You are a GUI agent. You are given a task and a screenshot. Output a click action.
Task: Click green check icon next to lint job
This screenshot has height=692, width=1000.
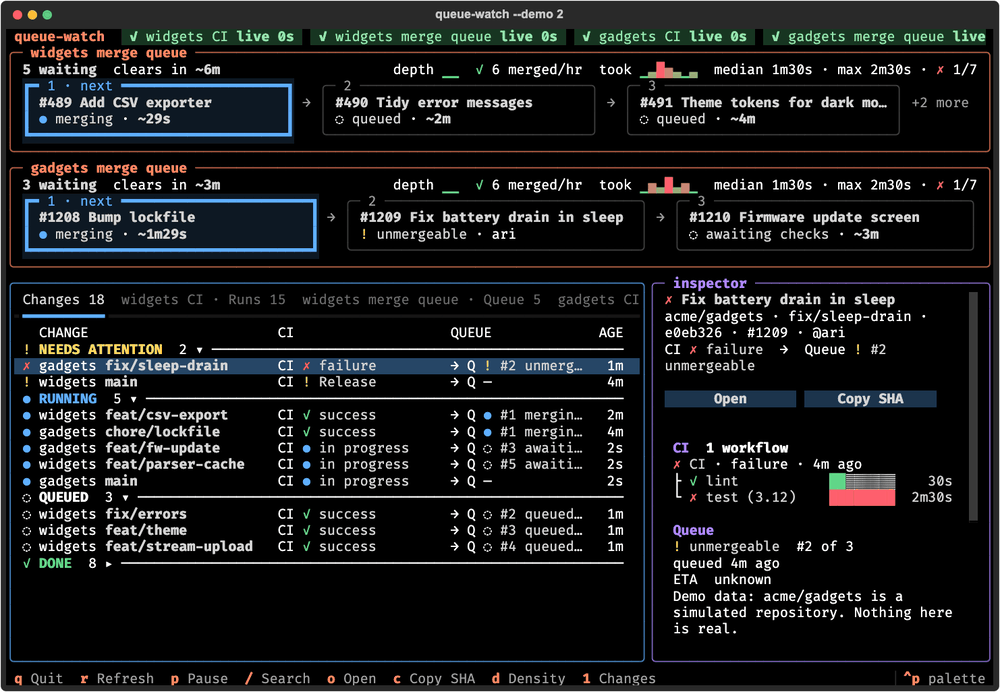click(x=693, y=481)
